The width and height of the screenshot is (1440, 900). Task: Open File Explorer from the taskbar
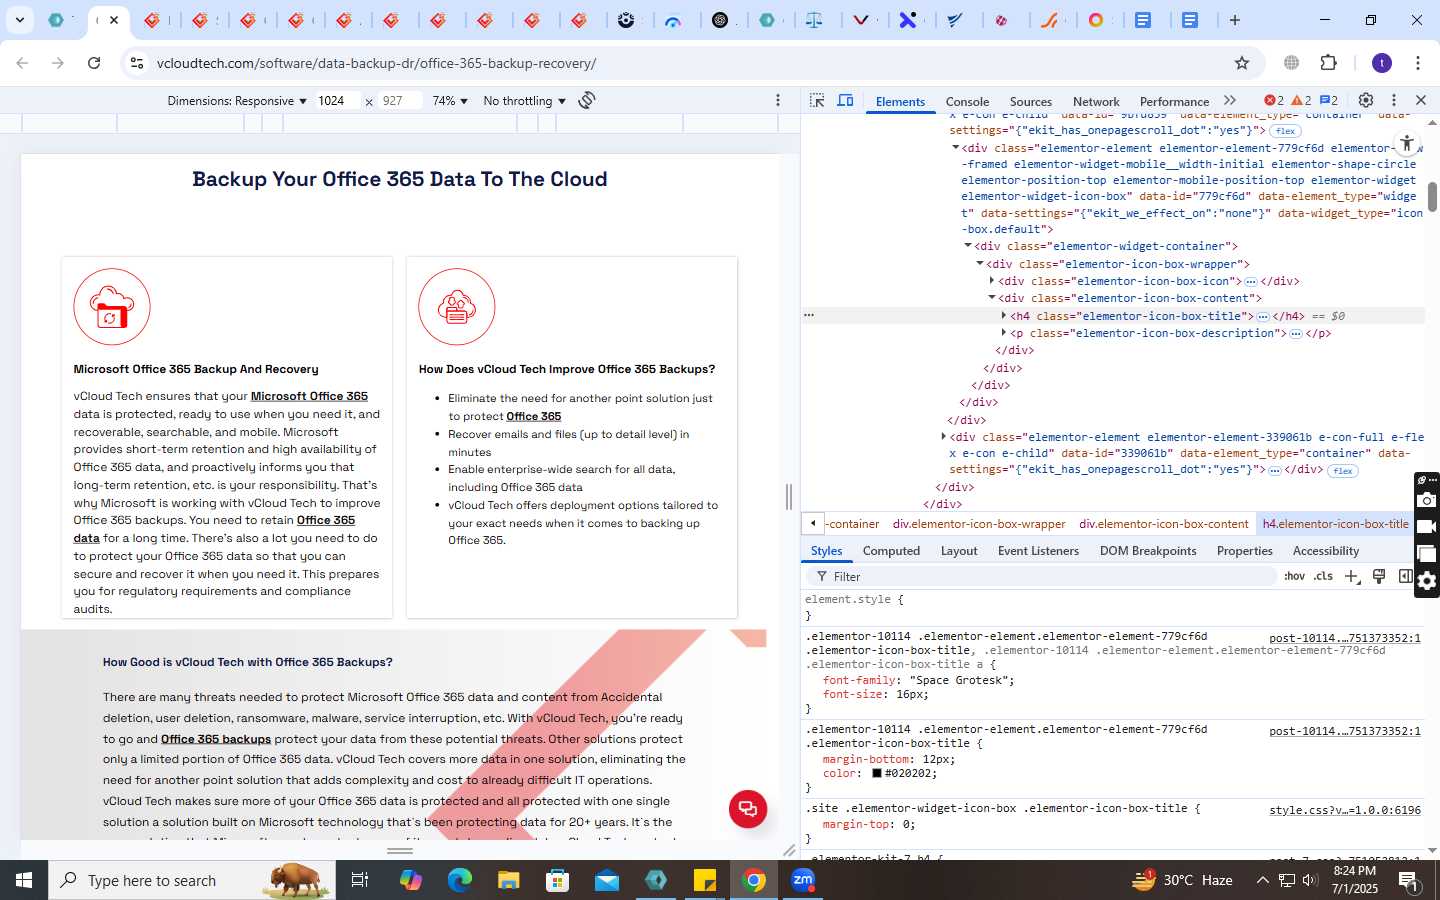tap(508, 880)
